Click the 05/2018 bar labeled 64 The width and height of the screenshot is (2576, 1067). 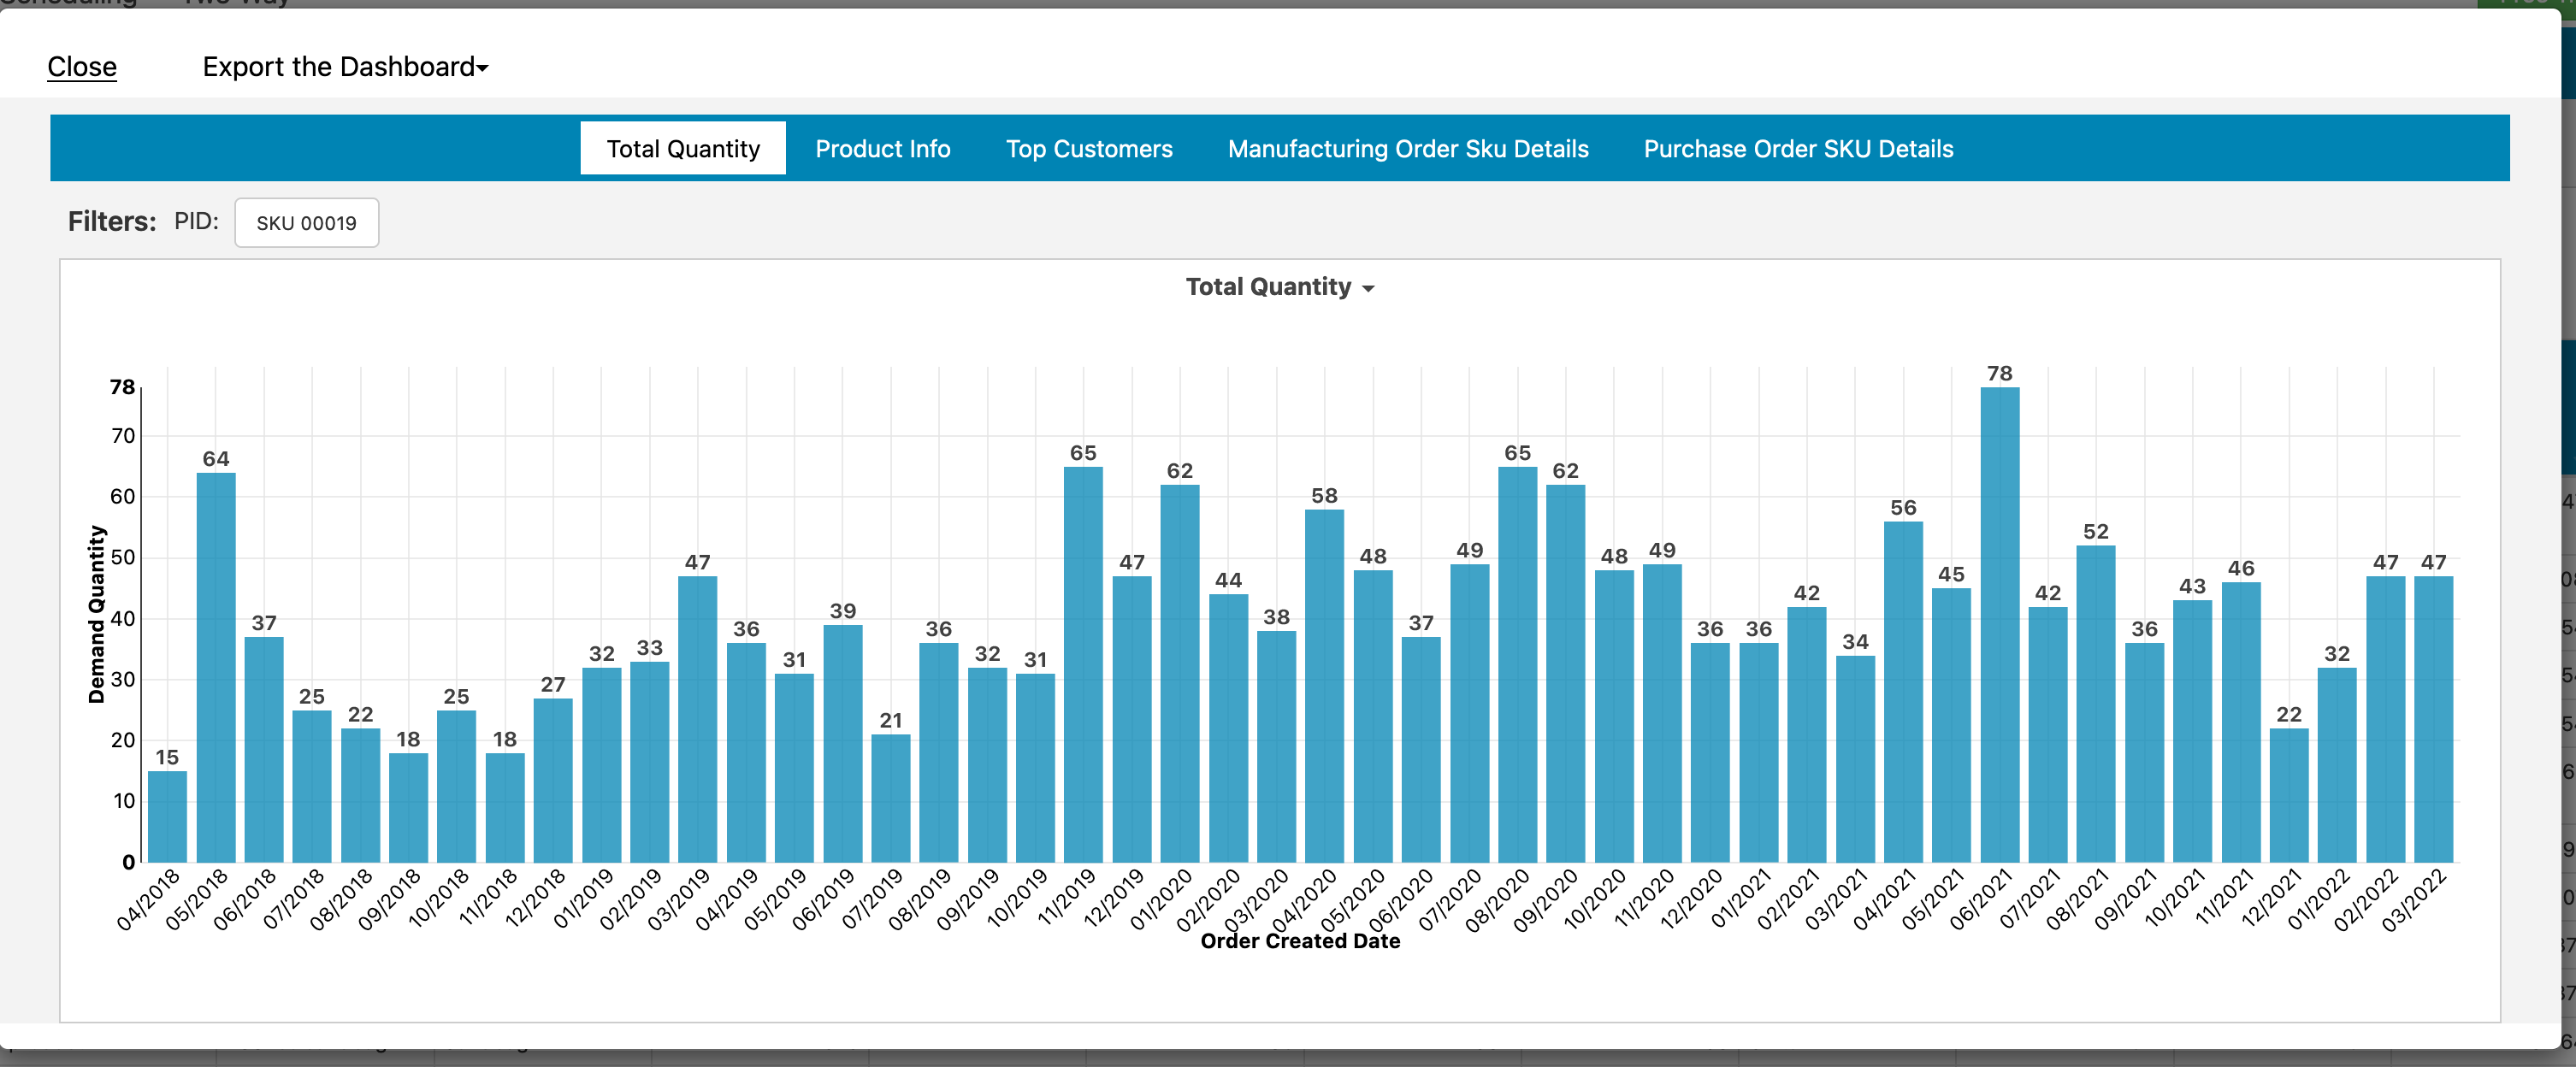click(216, 667)
